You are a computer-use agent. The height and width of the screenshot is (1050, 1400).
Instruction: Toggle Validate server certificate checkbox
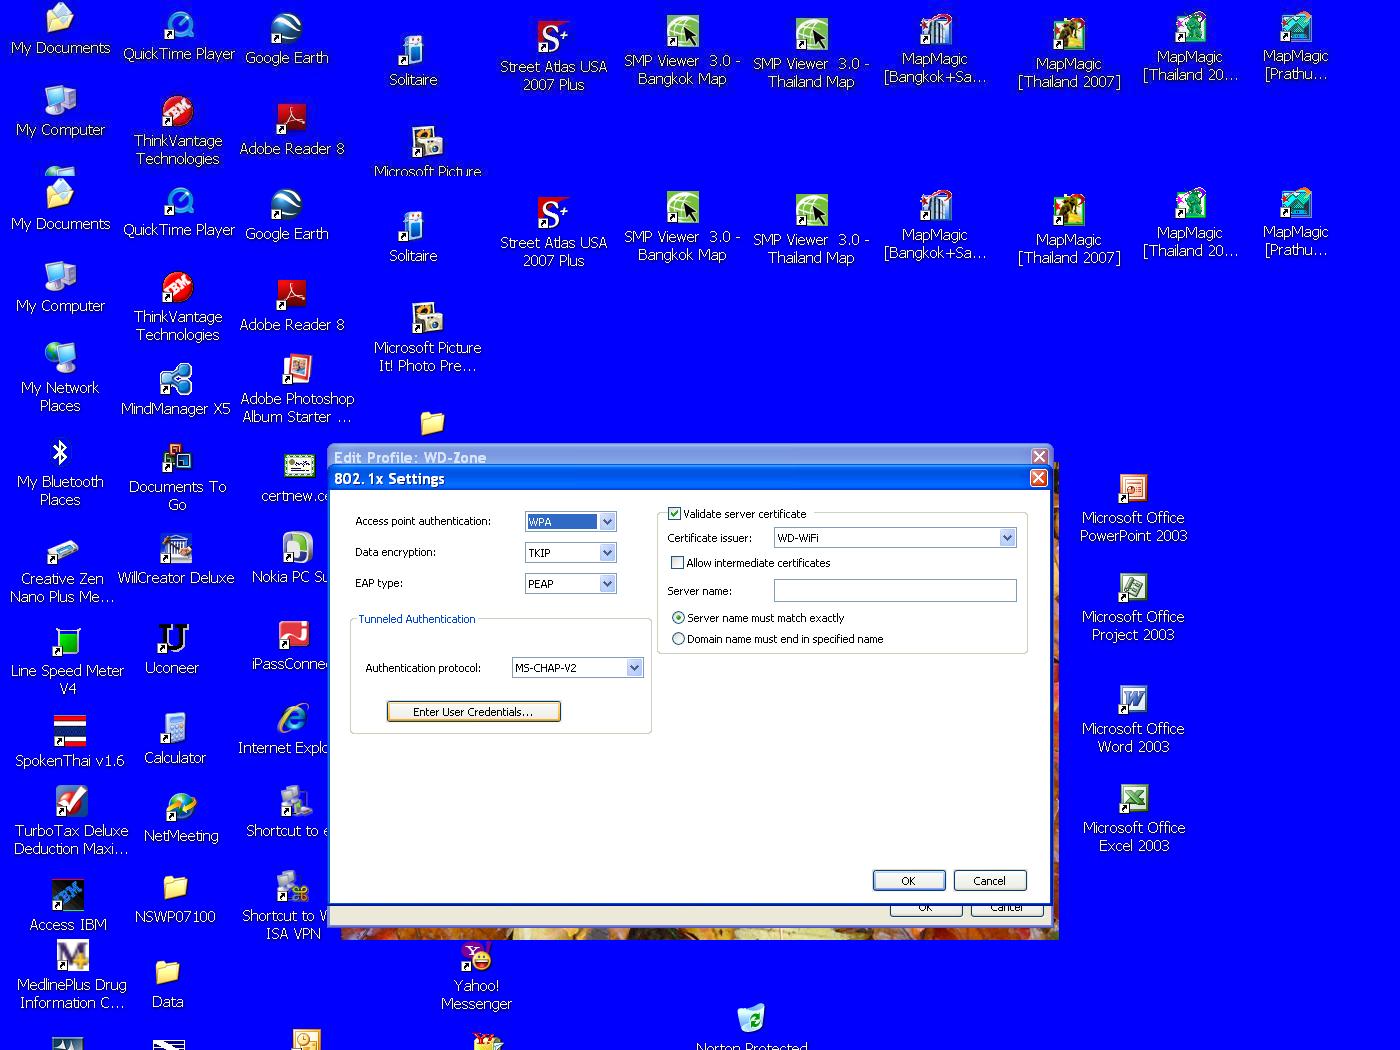[x=675, y=514]
